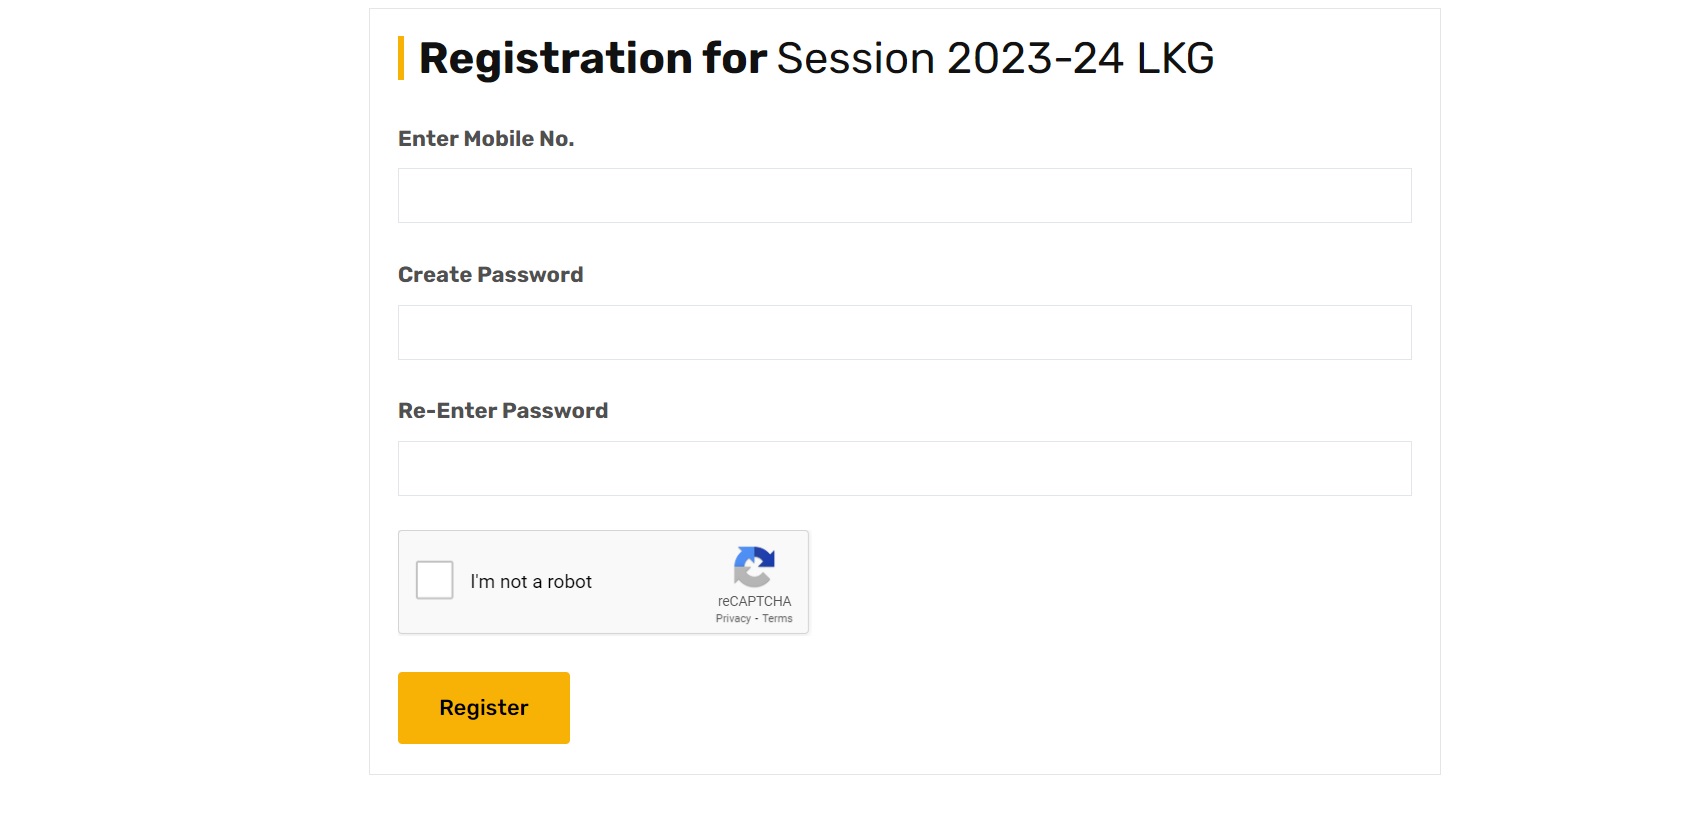Click the "Re-Enter Password" label text

click(503, 411)
